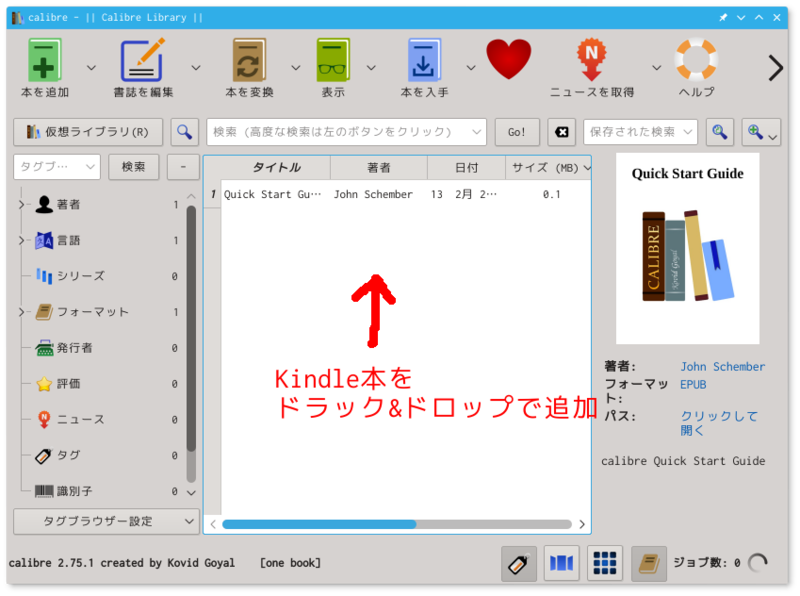Image resolution: width=800 pixels, height=596 pixels.
Task: Click the add saved search plus magnifier
Action: tap(761, 132)
